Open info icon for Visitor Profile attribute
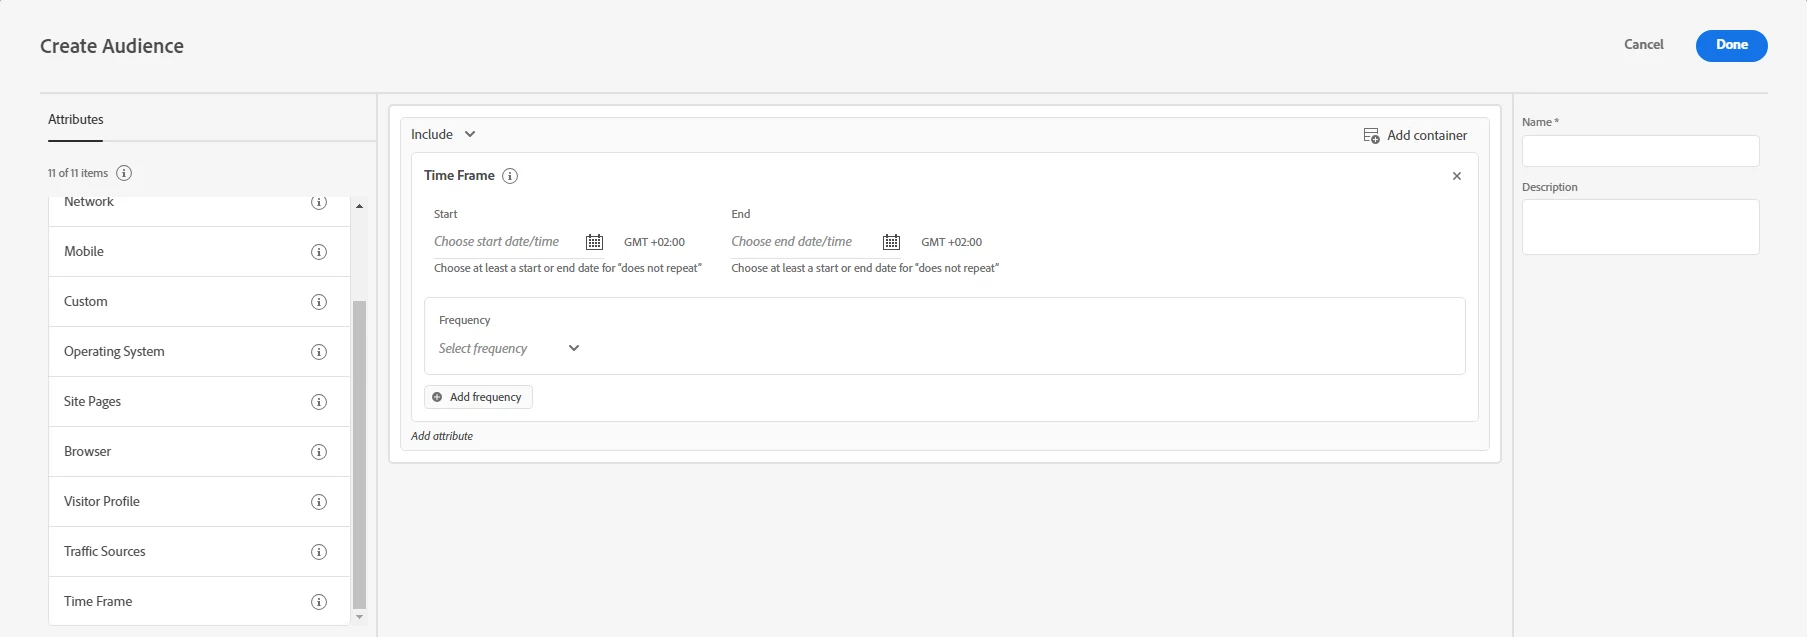The width and height of the screenshot is (1807, 637). tap(319, 502)
